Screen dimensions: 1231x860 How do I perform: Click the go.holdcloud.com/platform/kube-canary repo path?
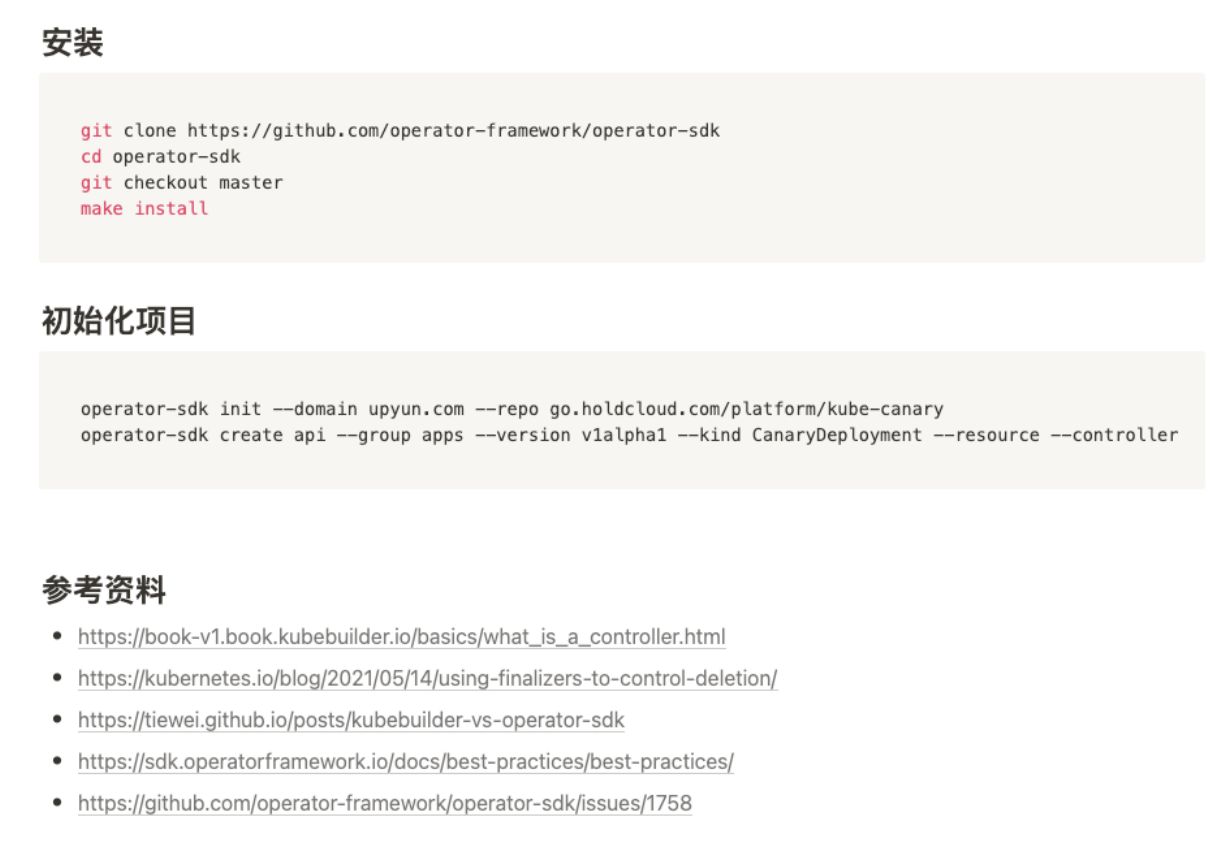click(x=746, y=409)
